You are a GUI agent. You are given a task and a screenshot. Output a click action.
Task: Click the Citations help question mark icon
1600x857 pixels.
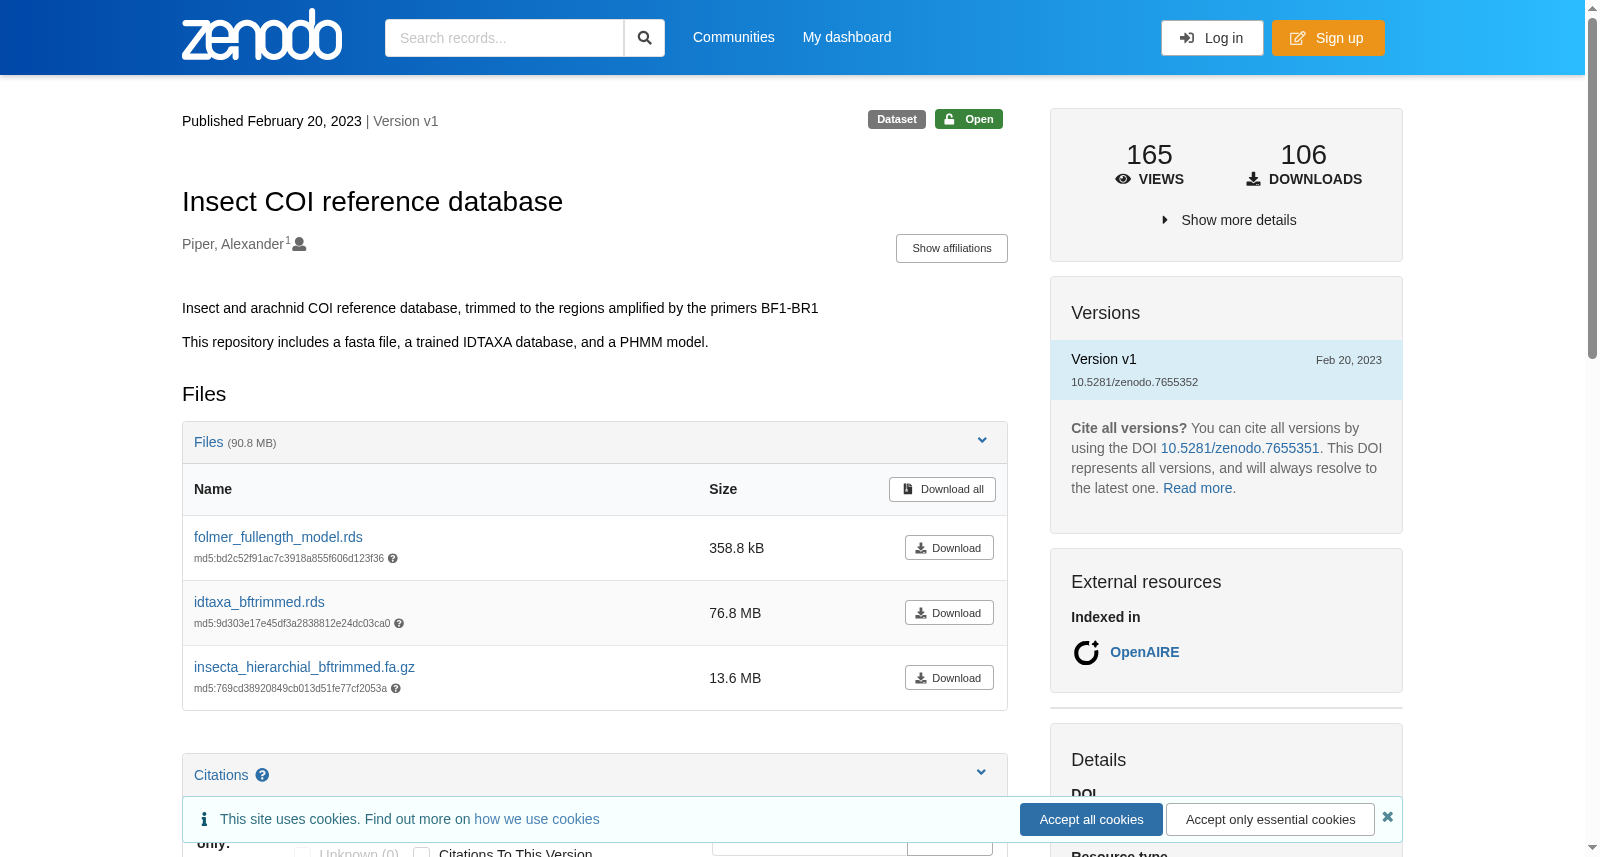click(262, 775)
